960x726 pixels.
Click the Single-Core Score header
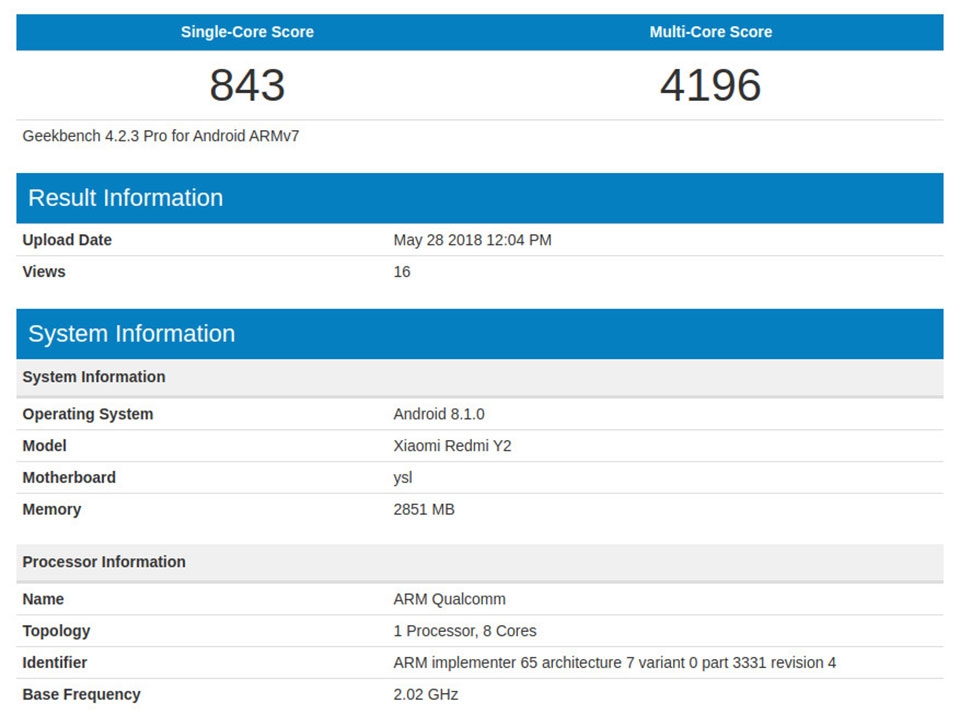click(x=247, y=32)
